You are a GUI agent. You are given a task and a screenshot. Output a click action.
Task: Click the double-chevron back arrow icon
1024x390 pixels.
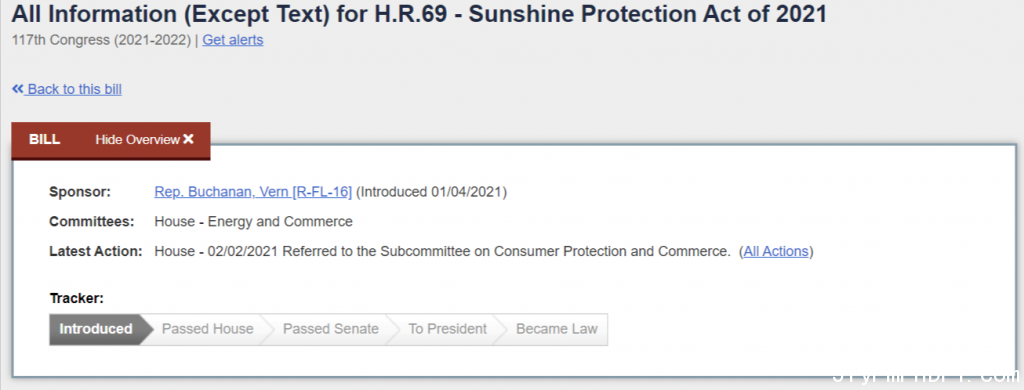coord(18,89)
